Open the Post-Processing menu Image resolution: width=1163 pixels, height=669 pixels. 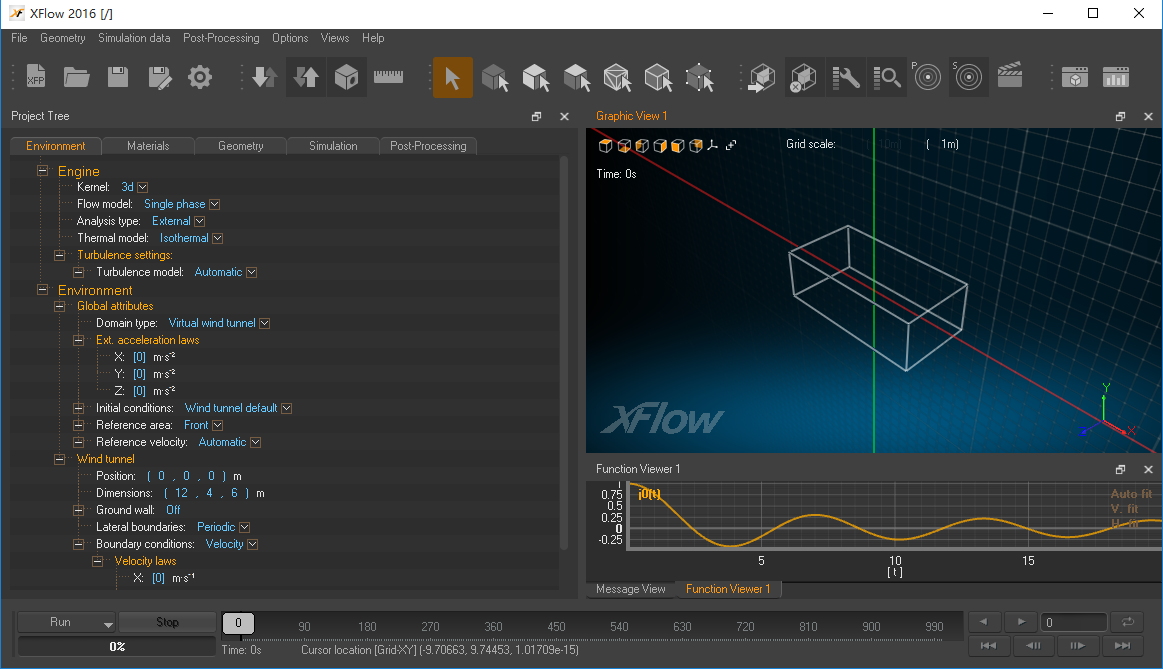pos(221,38)
